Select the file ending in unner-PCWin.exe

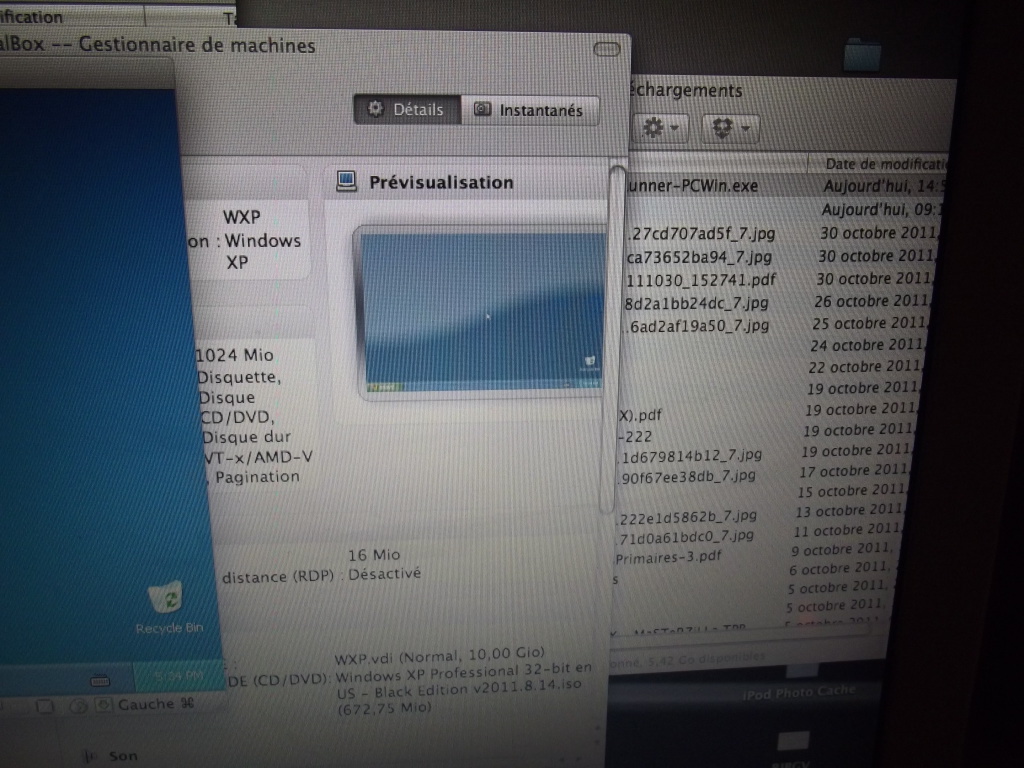tap(692, 186)
